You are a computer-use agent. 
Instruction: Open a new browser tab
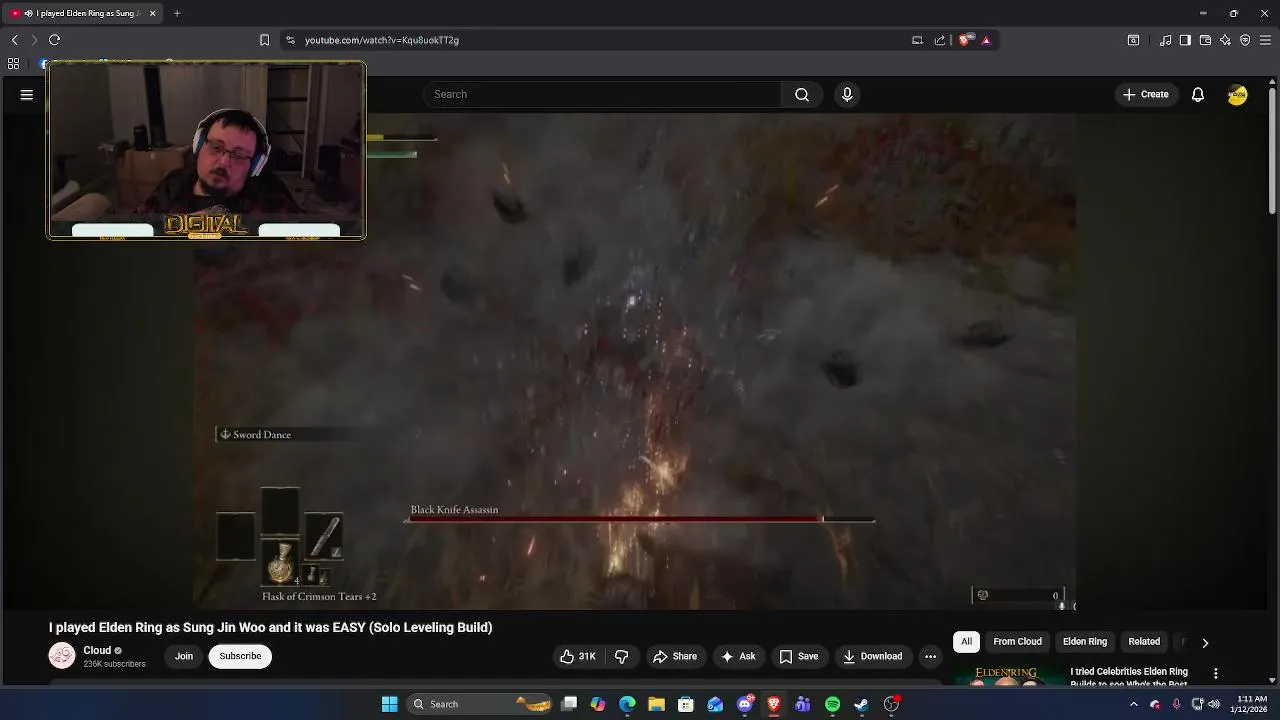pos(177,13)
